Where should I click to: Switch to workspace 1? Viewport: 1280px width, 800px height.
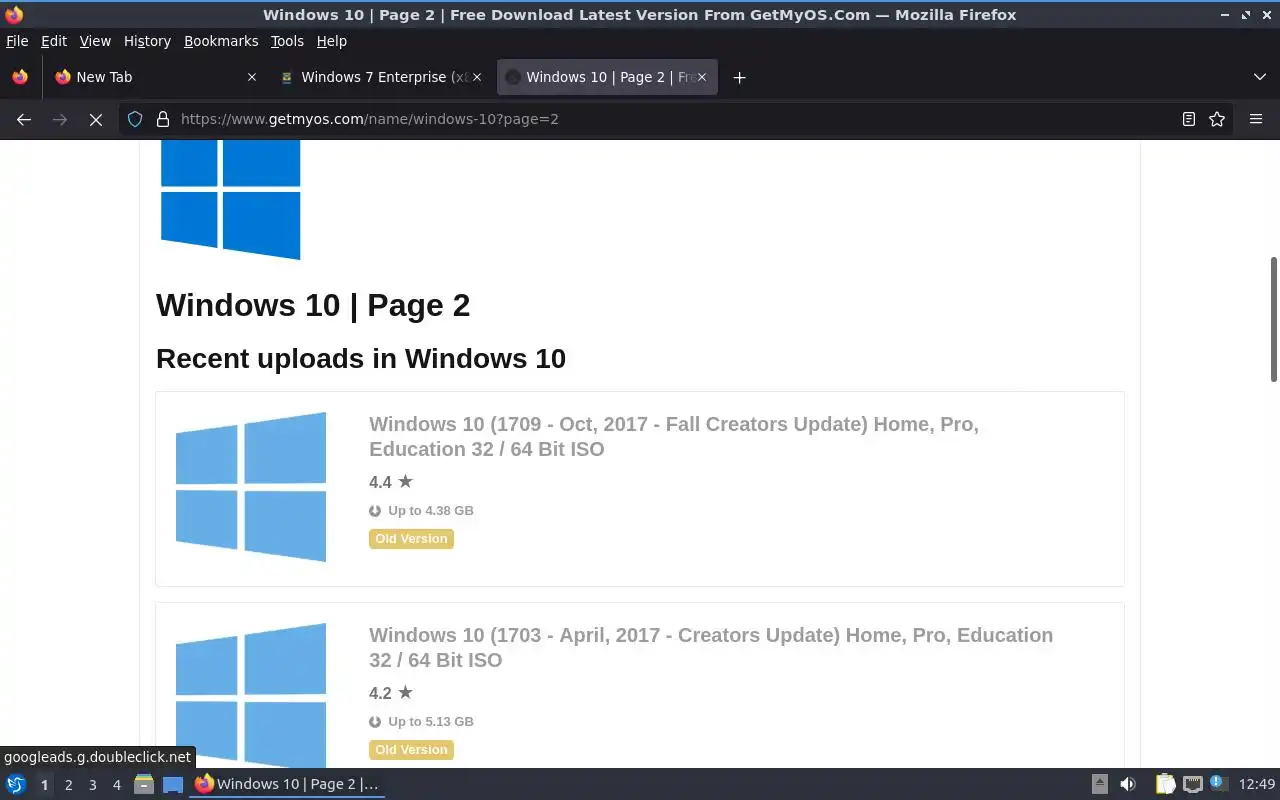tap(44, 785)
